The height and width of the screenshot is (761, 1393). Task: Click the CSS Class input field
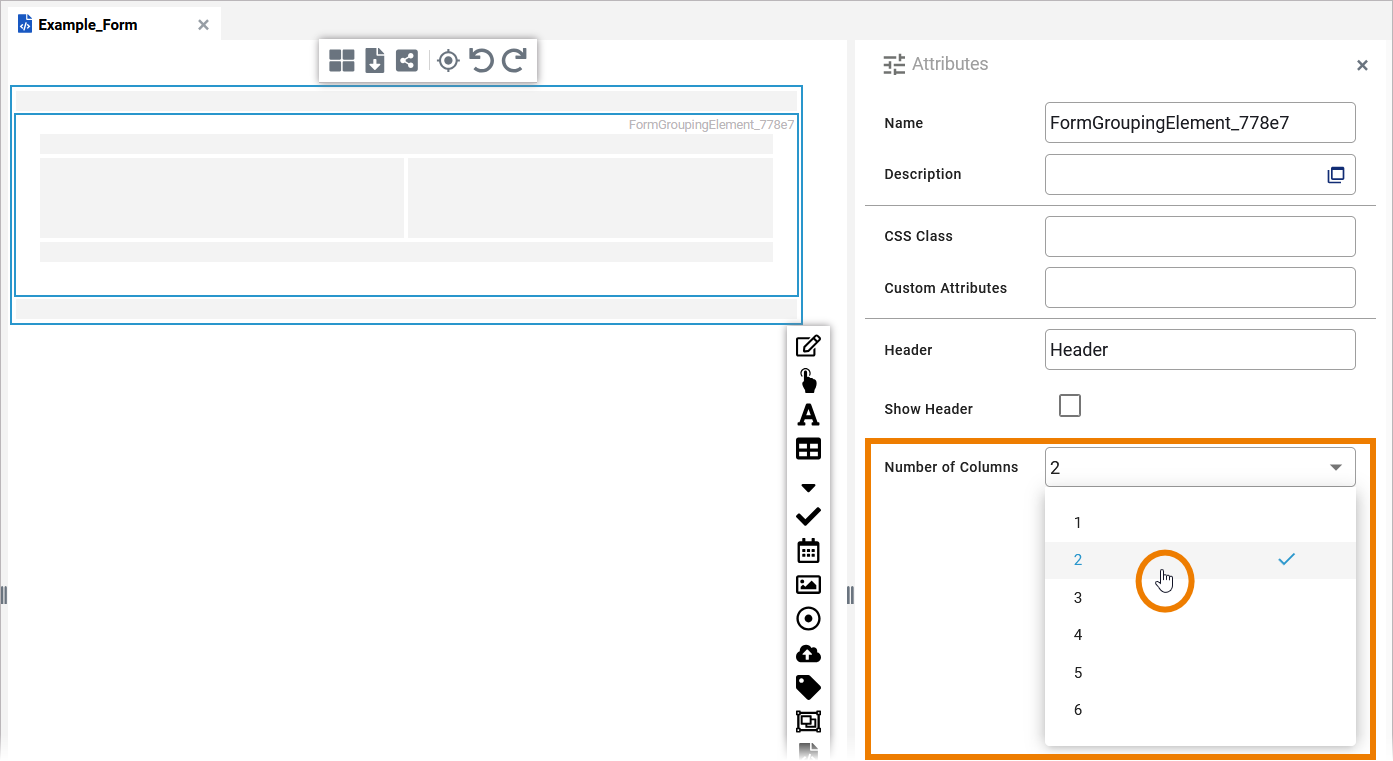1200,237
